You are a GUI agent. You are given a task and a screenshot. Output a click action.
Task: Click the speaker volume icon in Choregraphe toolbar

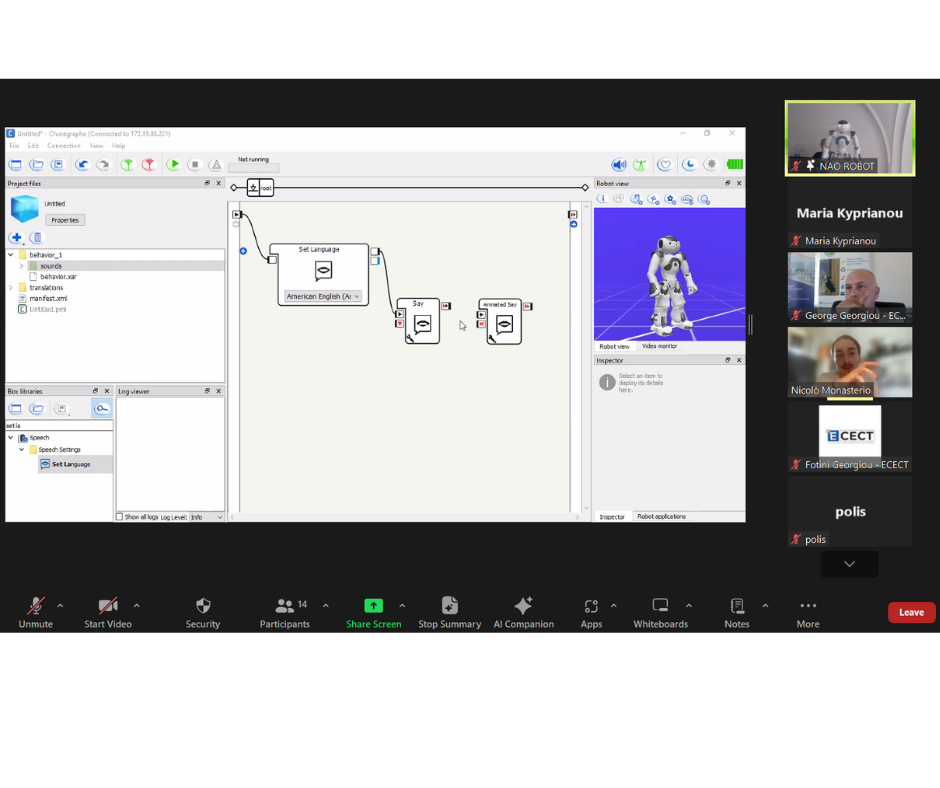point(619,164)
